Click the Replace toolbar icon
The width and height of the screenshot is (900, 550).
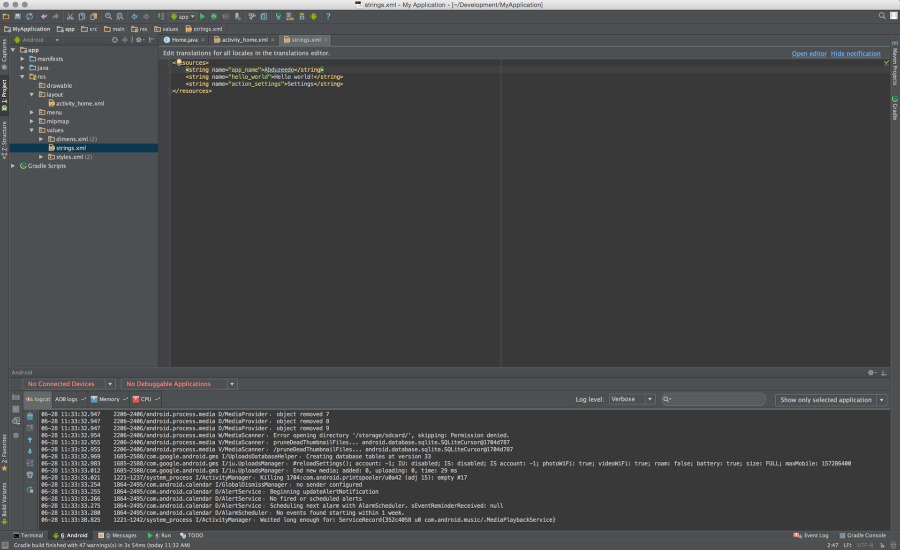[120, 17]
